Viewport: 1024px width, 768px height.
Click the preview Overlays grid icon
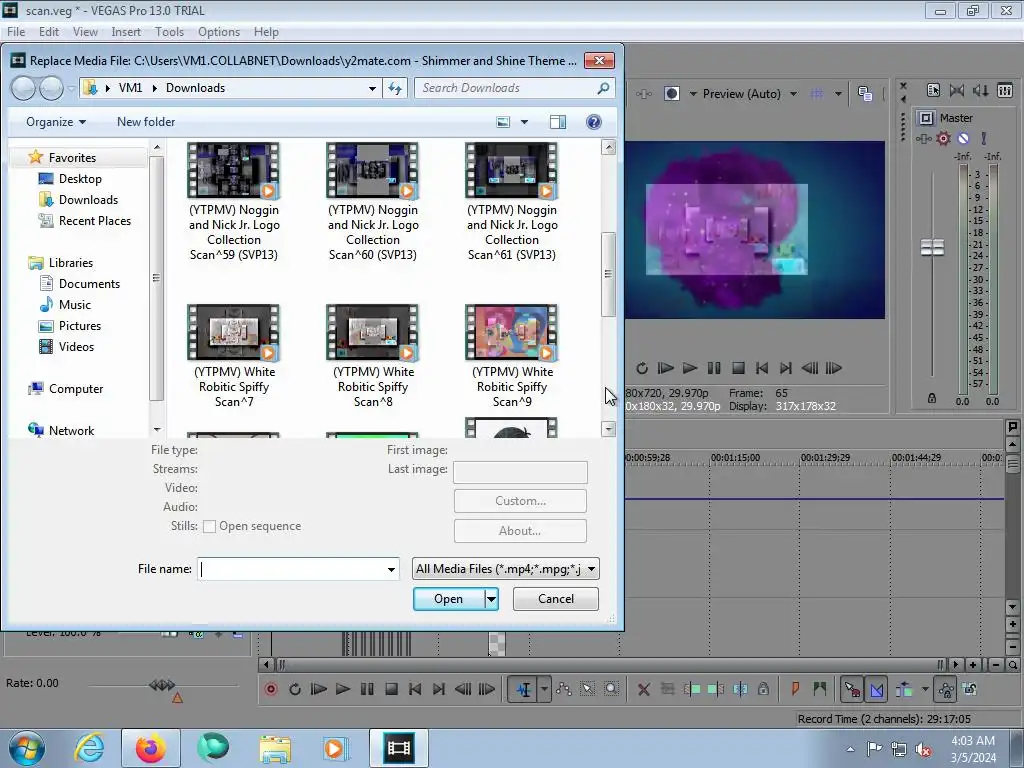(817, 94)
